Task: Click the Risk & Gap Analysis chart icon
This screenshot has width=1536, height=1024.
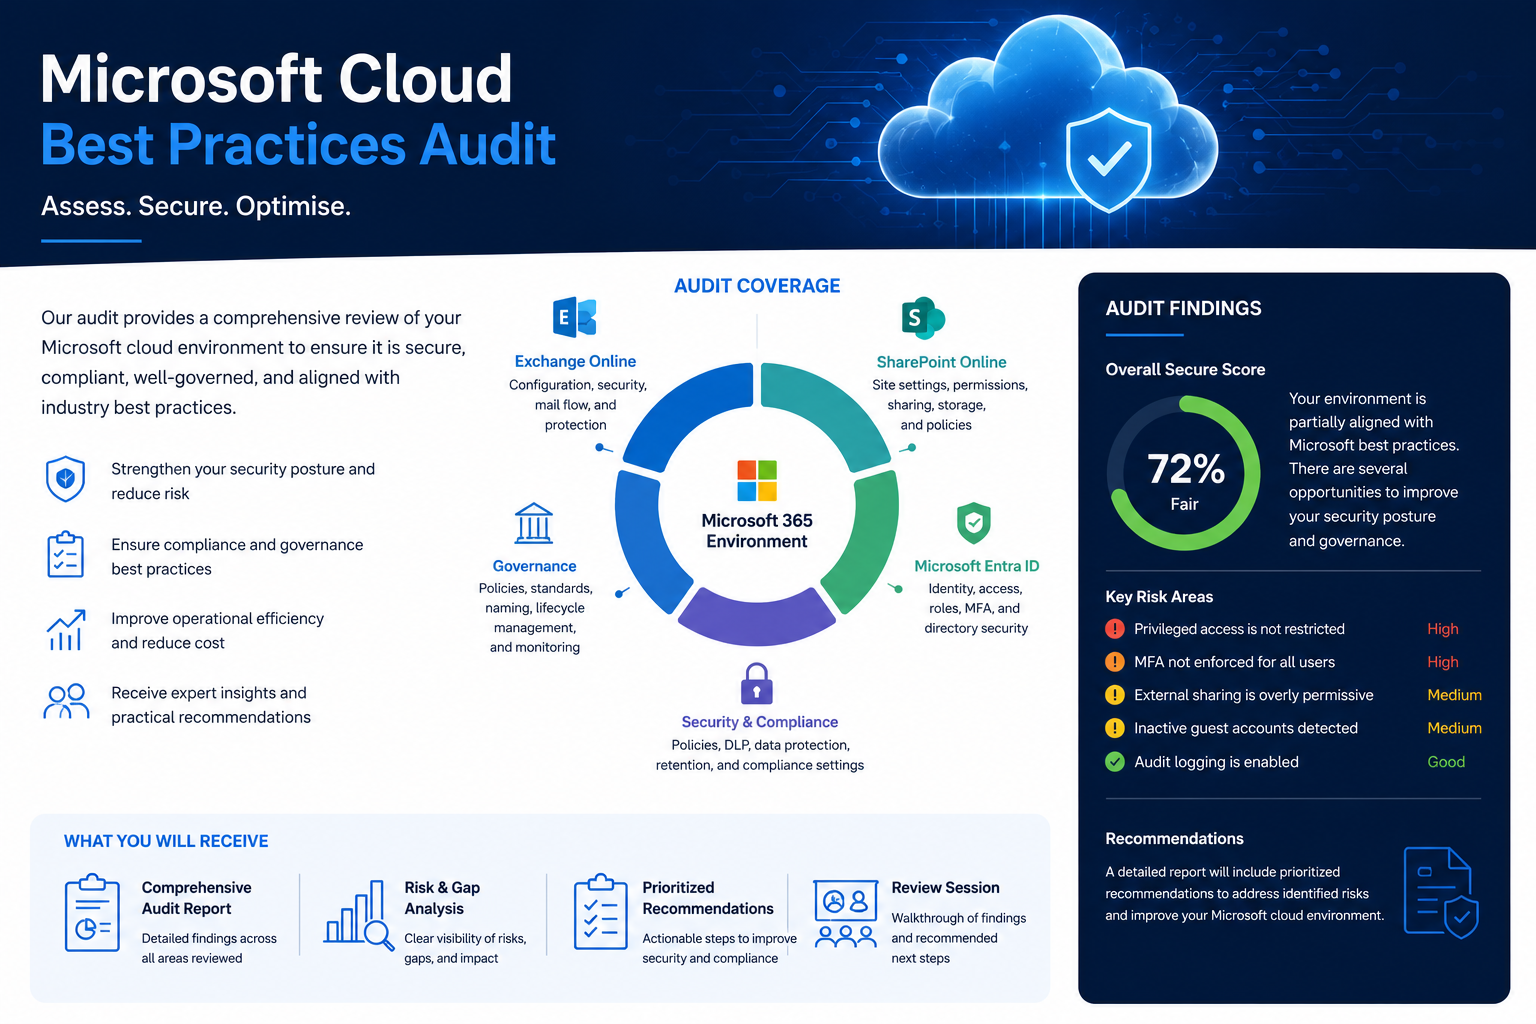Action: [x=359, y=914]
